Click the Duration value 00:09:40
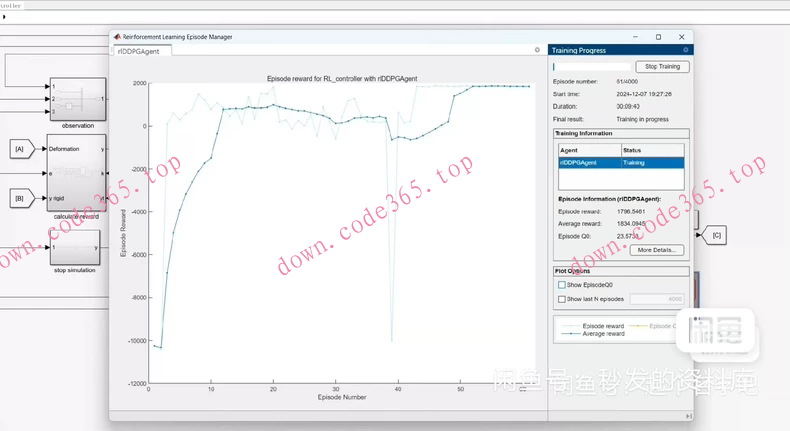Screen dimensions: 790x431 628,107
